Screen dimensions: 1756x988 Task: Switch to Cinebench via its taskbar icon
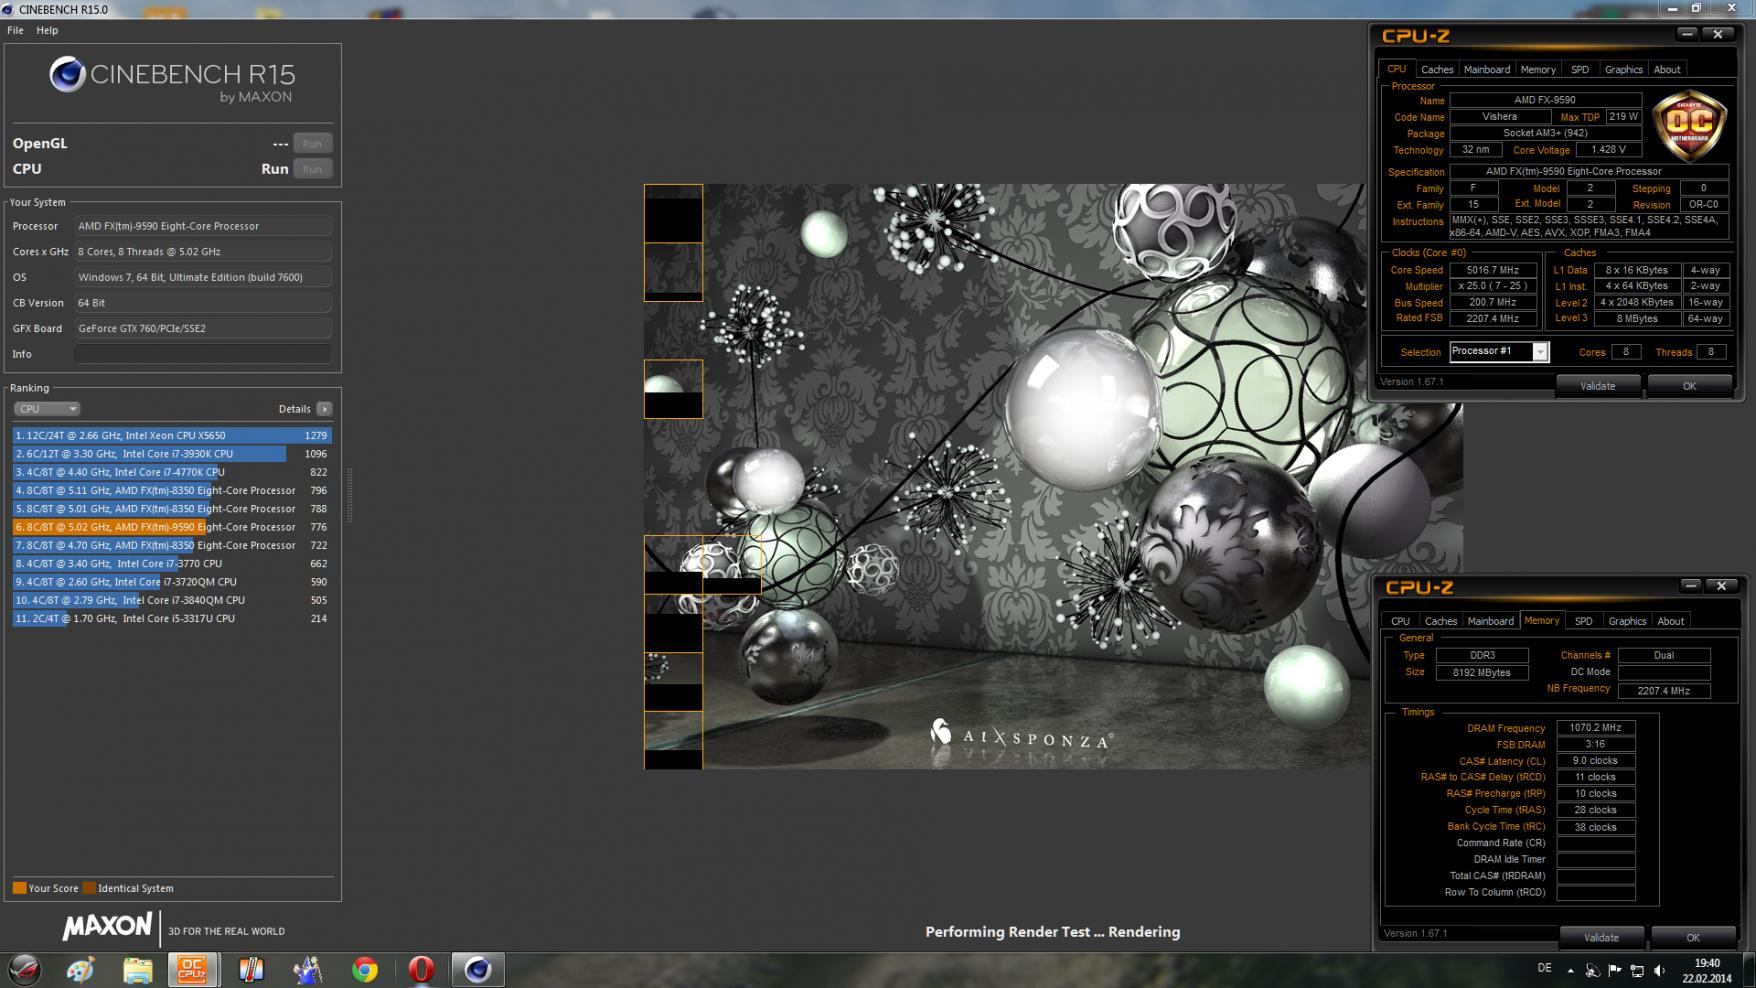[x=478, y=969]
